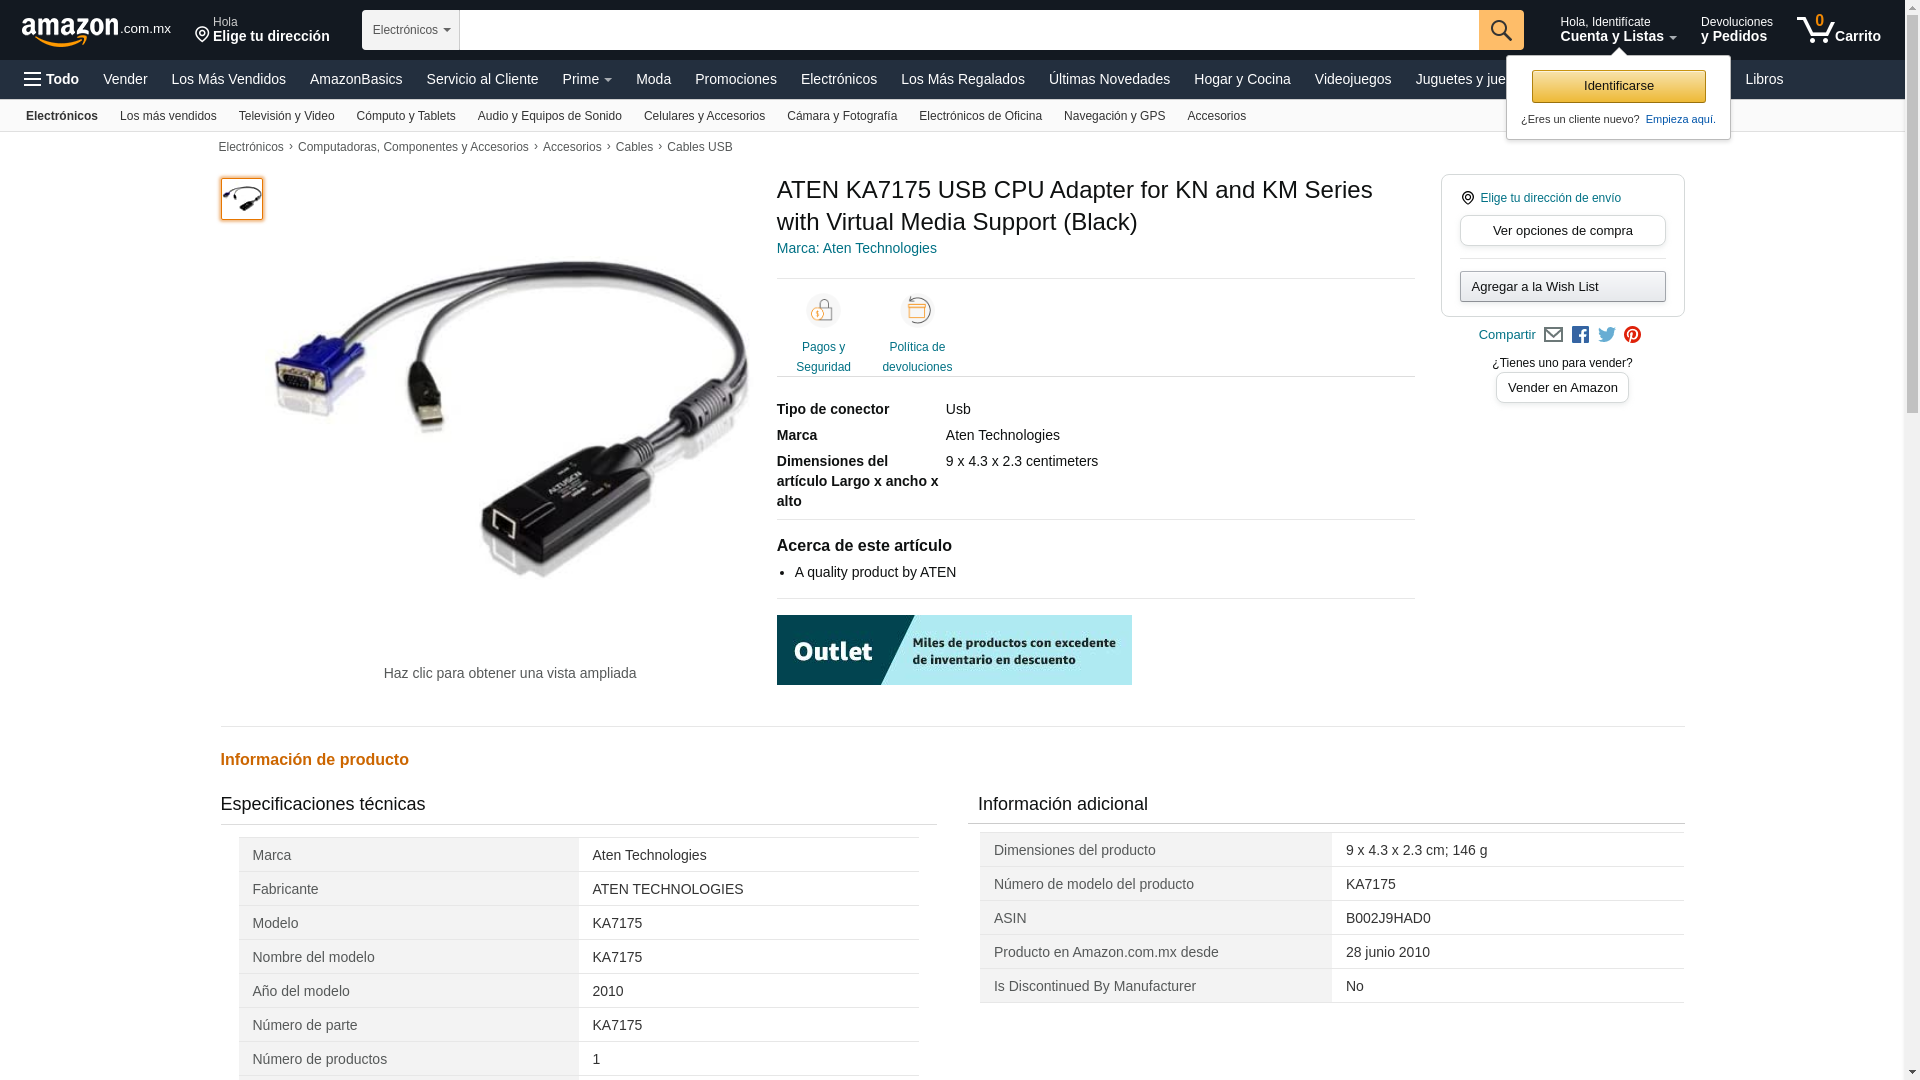1920x1080 pixels.
Task: Expand the Prime menu dropdown
Action: click(x=587, y=79)
